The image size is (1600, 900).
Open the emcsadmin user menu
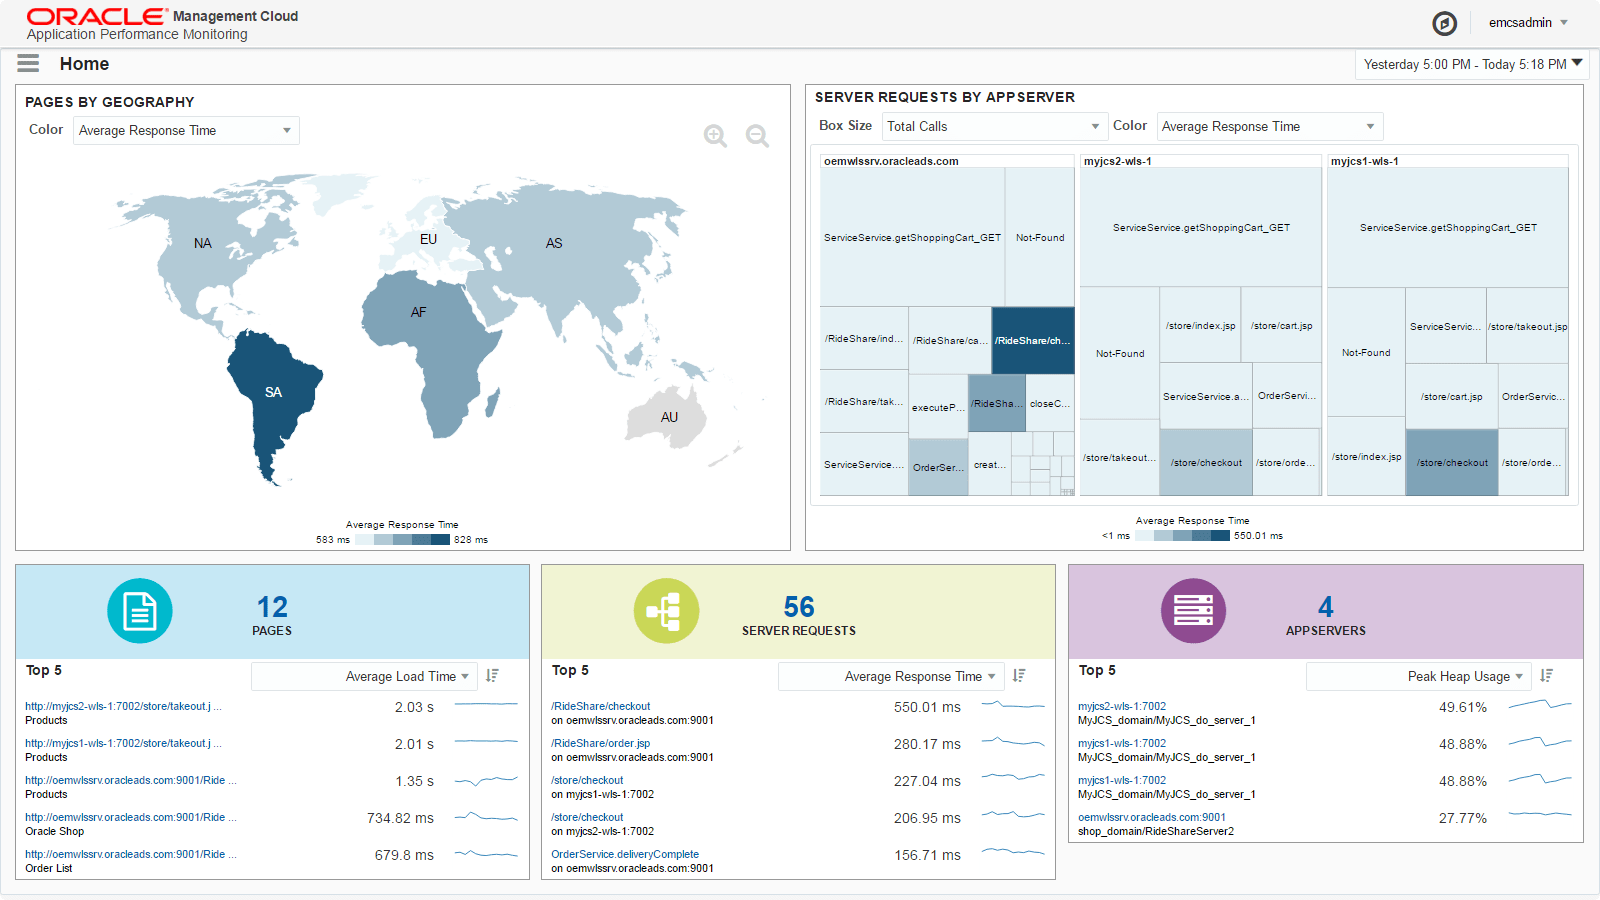point(1528,23)
